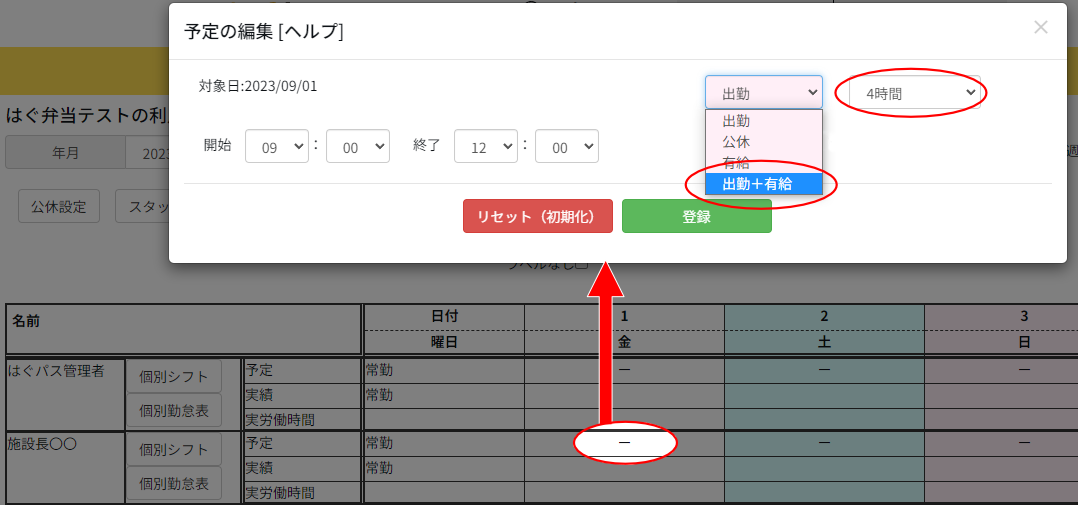The image size is (1078, 505).
Task: Click 個別シフト for はぐパス管理者
Action: (x=174, y=376)
